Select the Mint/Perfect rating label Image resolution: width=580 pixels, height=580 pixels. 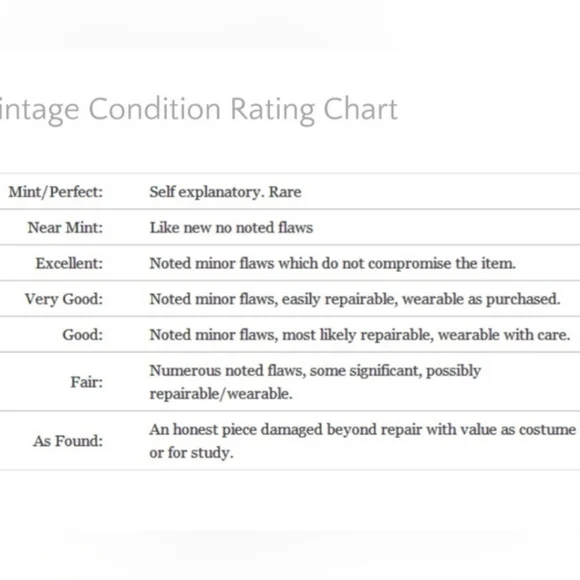[x=55, y=192]
